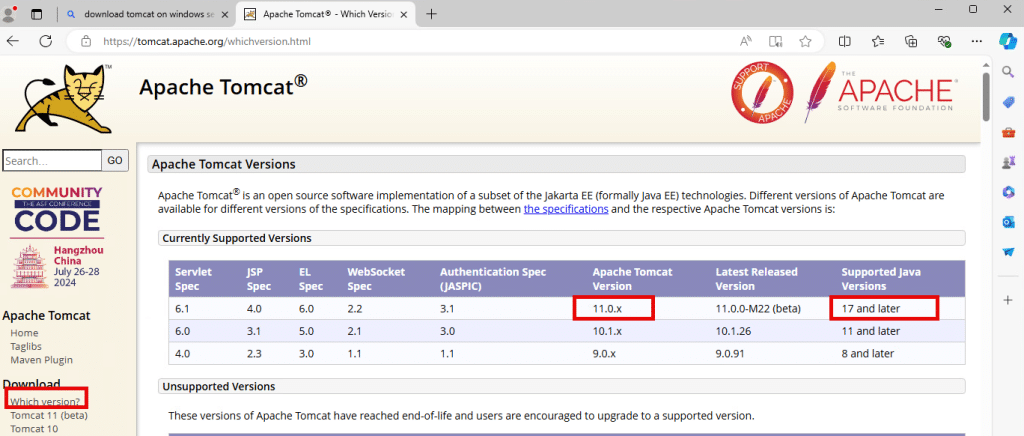Viewport: 1024px width, 436px height.
Task: Open the split screen icon
Action: point(844,41)
